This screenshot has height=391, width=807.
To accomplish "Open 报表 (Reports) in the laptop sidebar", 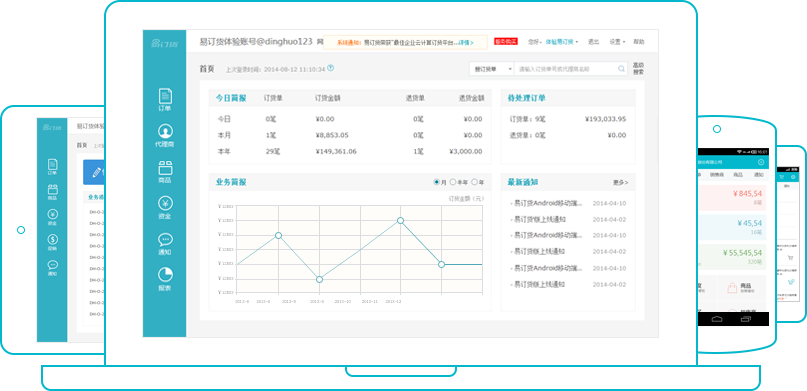I will 165,279.
